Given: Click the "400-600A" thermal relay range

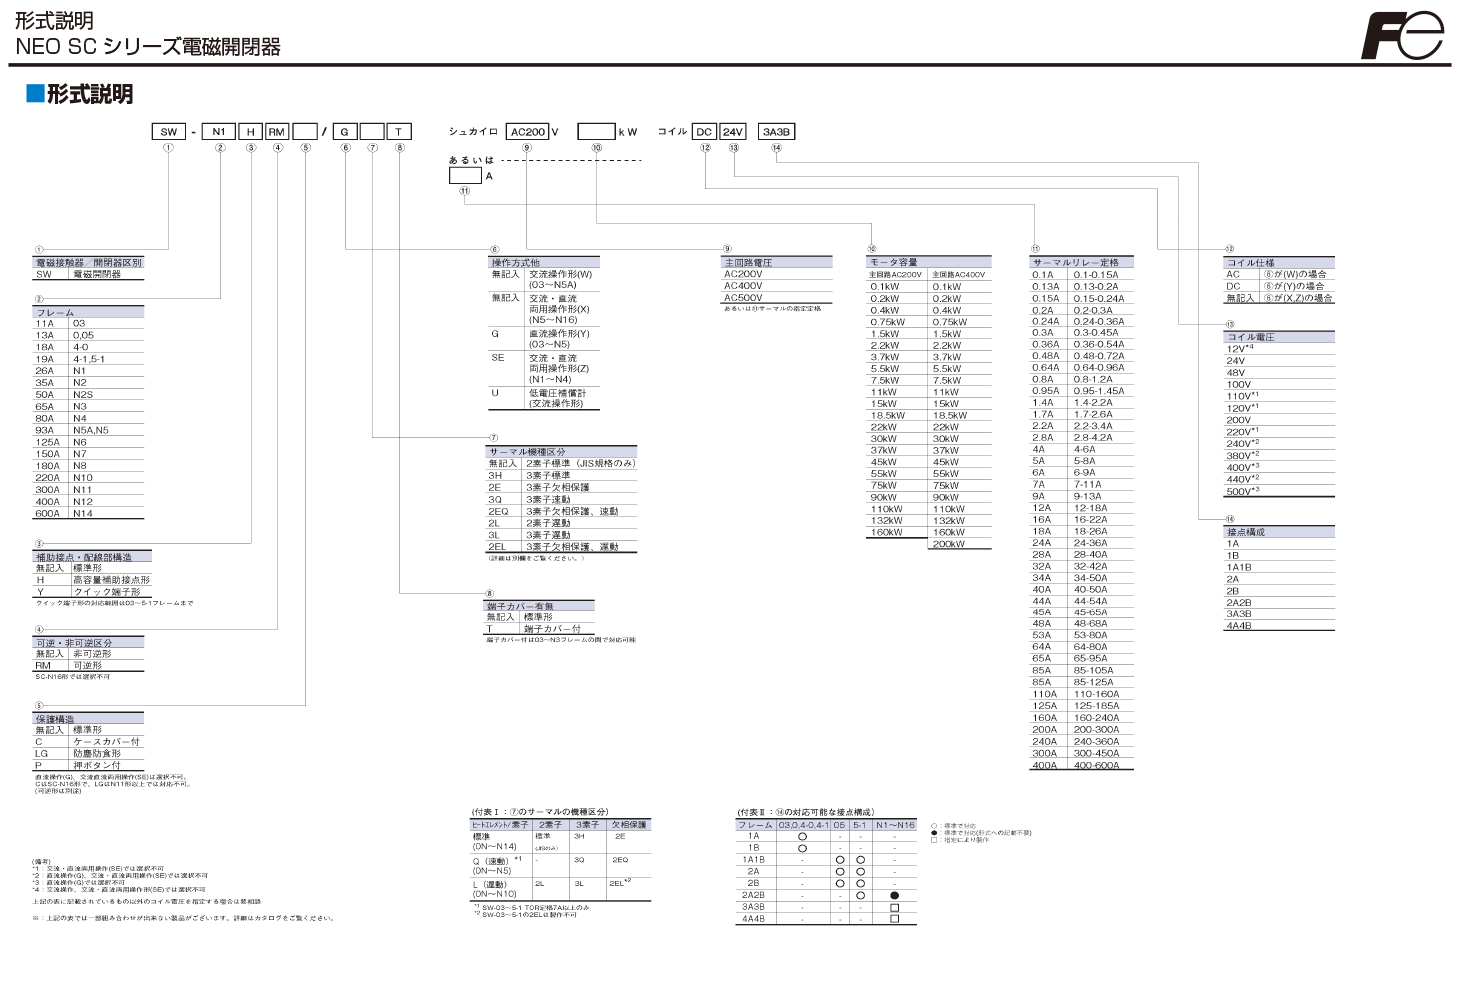Looking at the screenshot, I should [x=1097, y=765].
